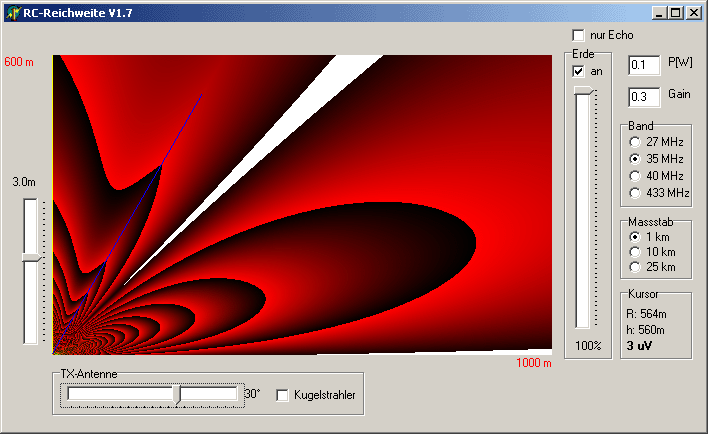Choose the 40 MHz band

pos(634,176)
